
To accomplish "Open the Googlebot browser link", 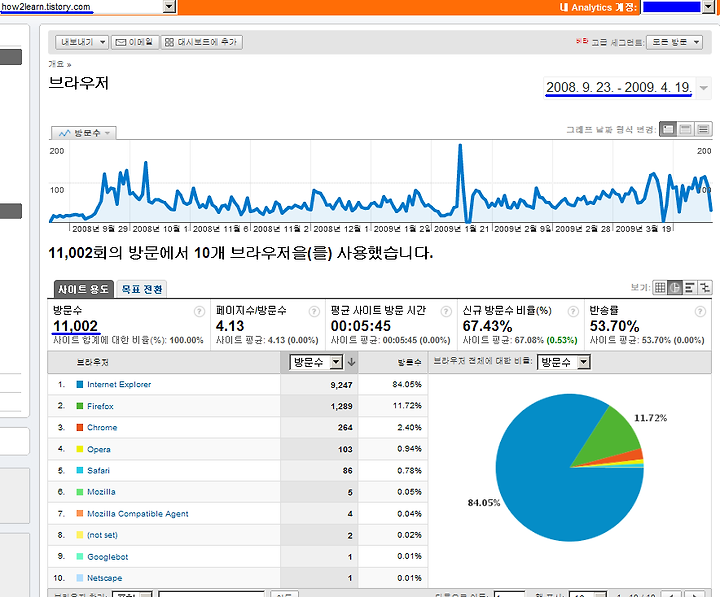I will tap(107, 557).
